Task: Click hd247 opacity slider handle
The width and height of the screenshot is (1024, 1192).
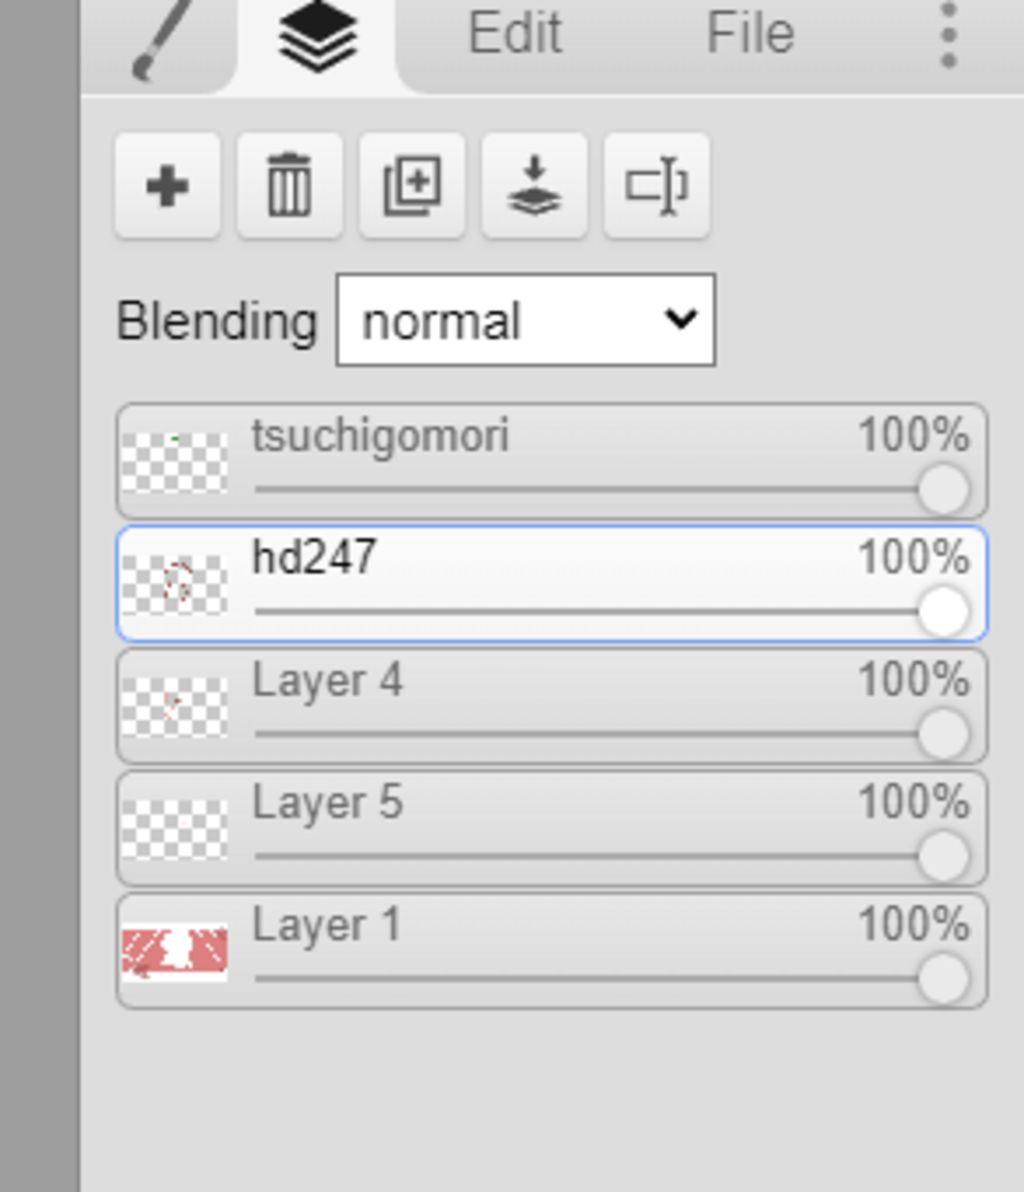Action: (942, 611)
